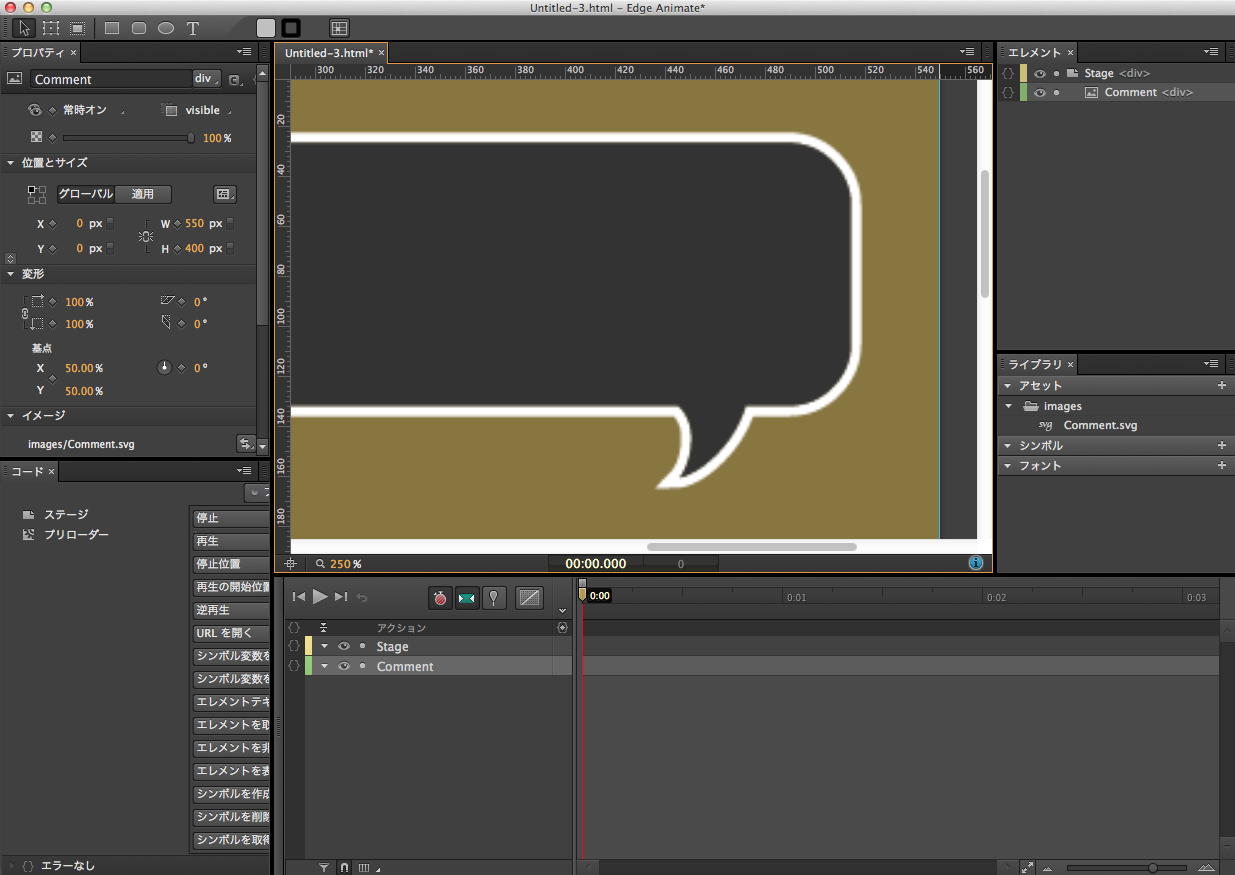Image resolution: width=1235 pixels, height=875 pixels.
Task: Click the timeline filter funnel icon
Action: (x=324, y=867)
